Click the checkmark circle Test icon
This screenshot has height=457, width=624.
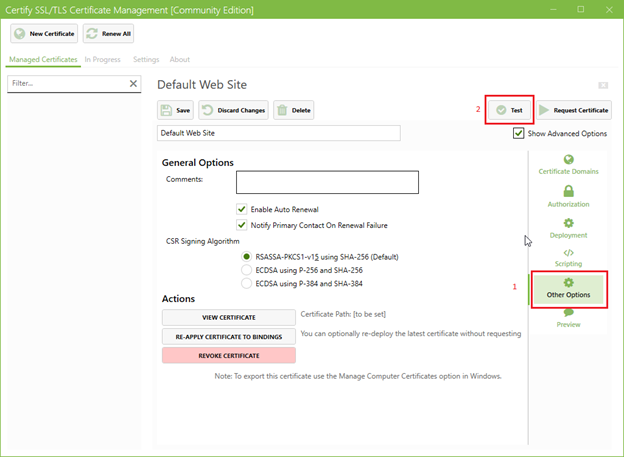501,110
